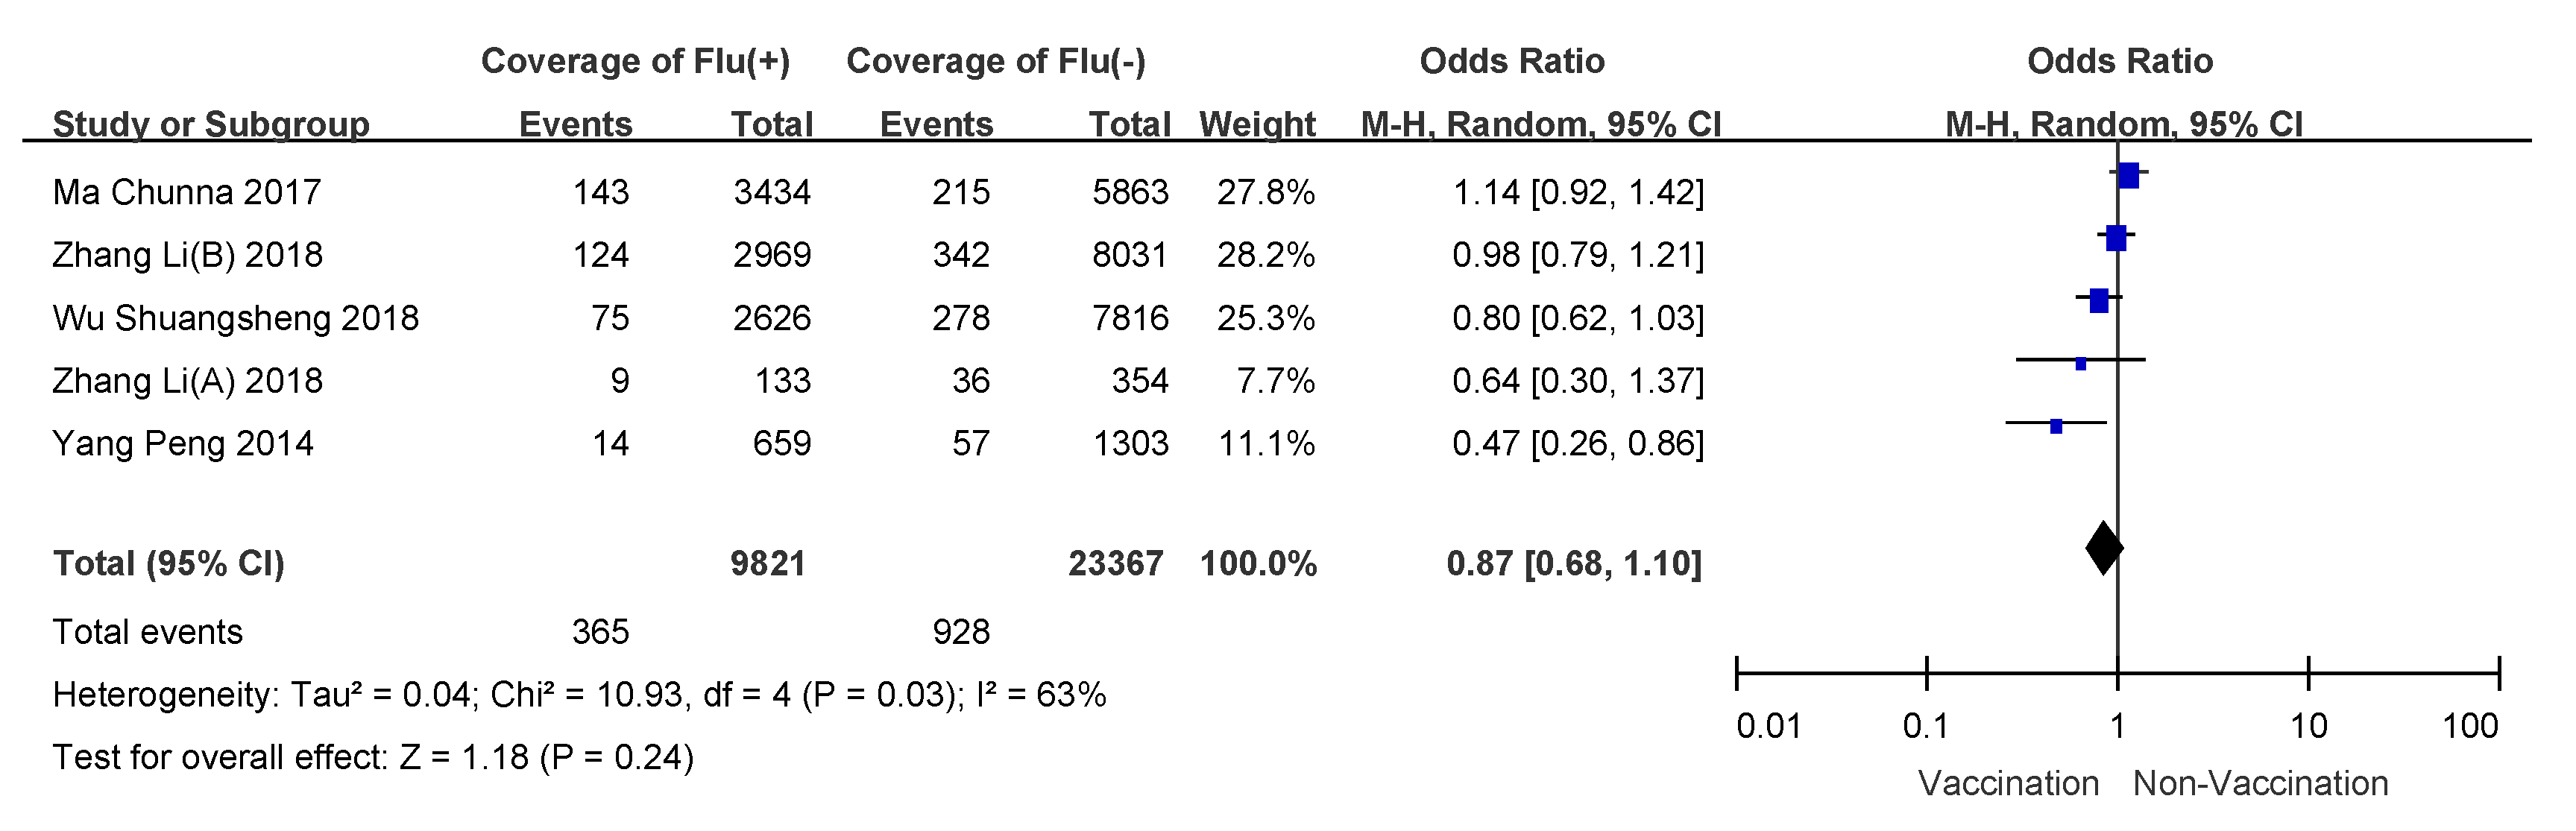Click the Wu Shuangsheng 2018 study name
The height and width of the screenshot is (831, 2576).
(x=235, y=318)
